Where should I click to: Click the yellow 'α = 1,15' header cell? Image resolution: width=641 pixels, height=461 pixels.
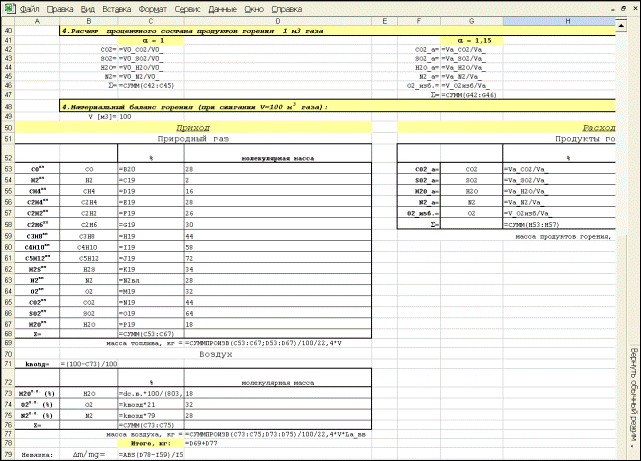click(x=472, y=40)
